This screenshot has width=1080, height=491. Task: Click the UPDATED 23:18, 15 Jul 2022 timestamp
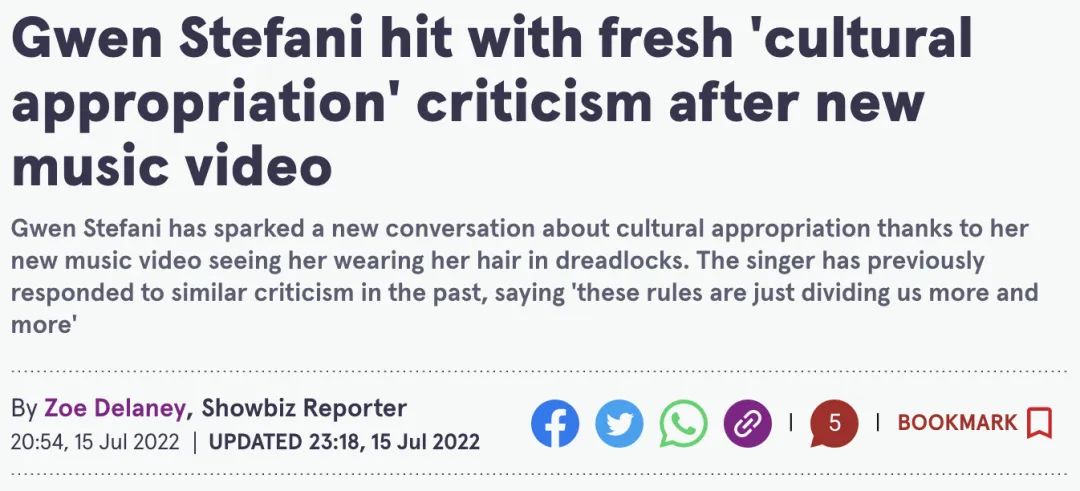pyautogui.click(x=344, y=441)
